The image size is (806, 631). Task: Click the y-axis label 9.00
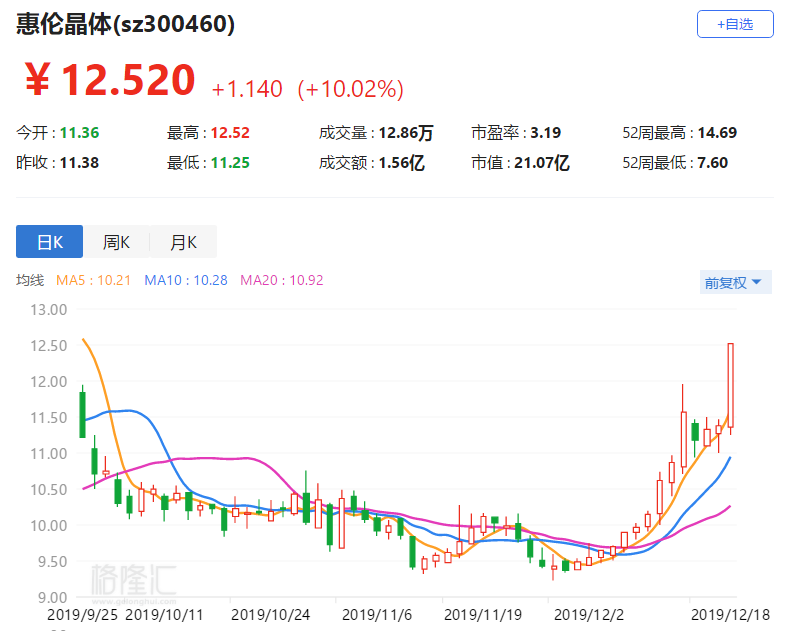[52, 598]
